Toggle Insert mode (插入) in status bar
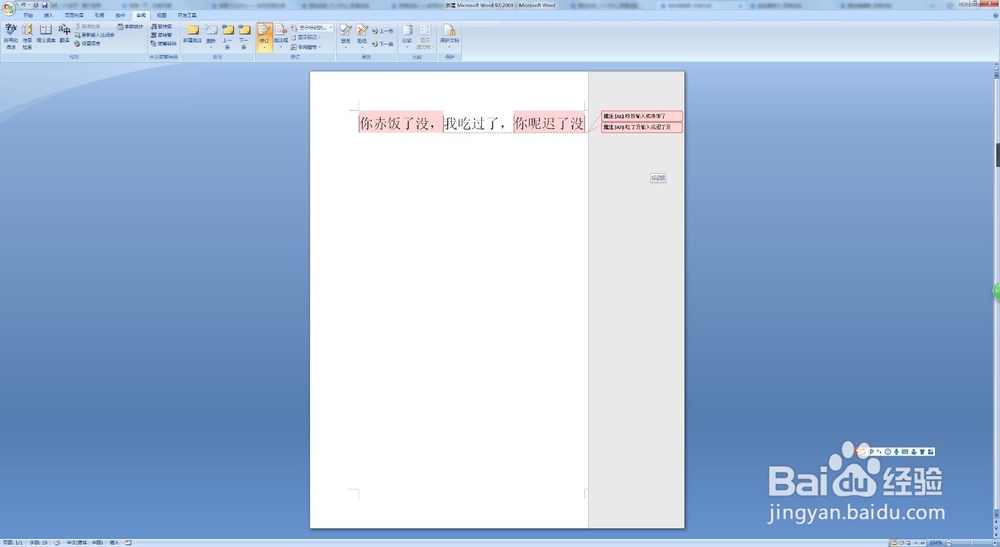 (x=114, y=543)
